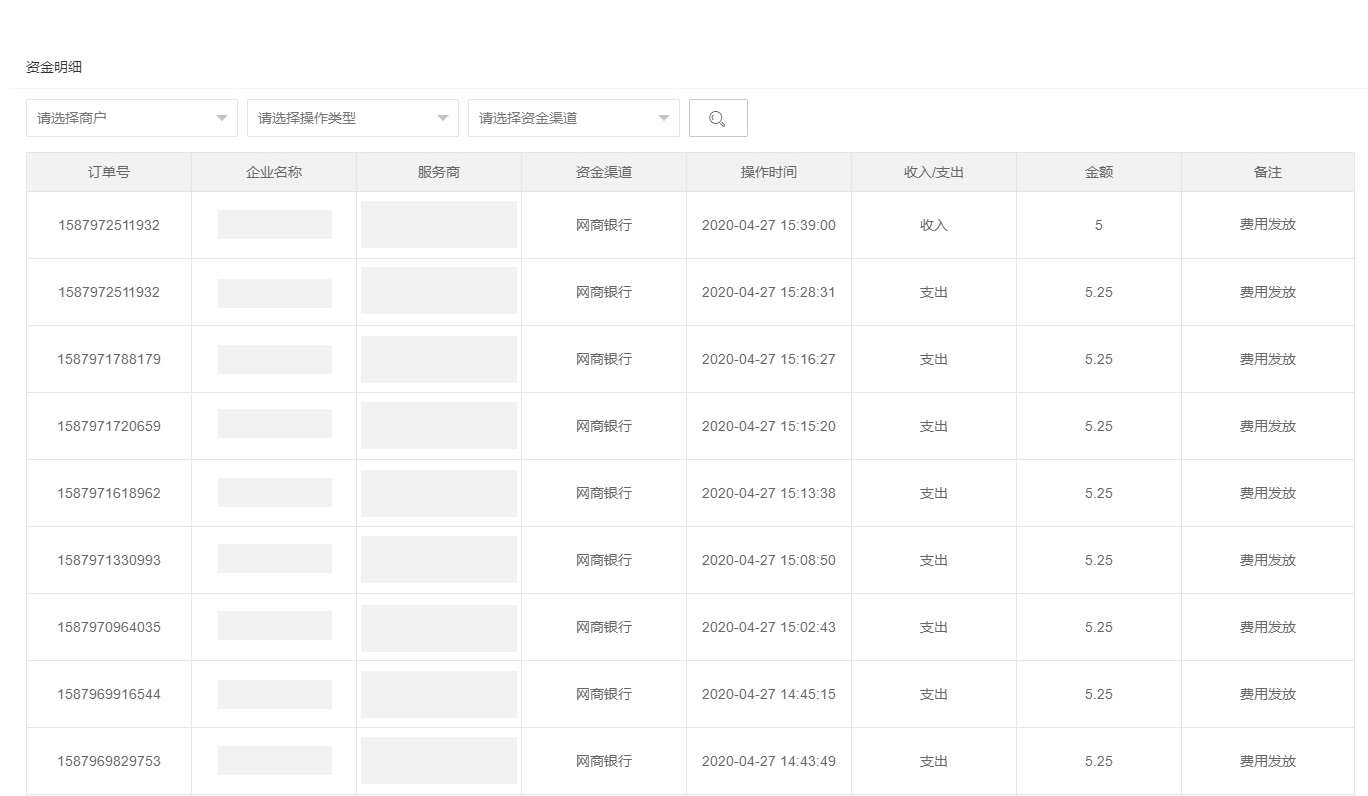Click 支出 in the order 1587969916544 row
Image resolution: width=1368 pixels, height=796 pixels.
(934, 694)
